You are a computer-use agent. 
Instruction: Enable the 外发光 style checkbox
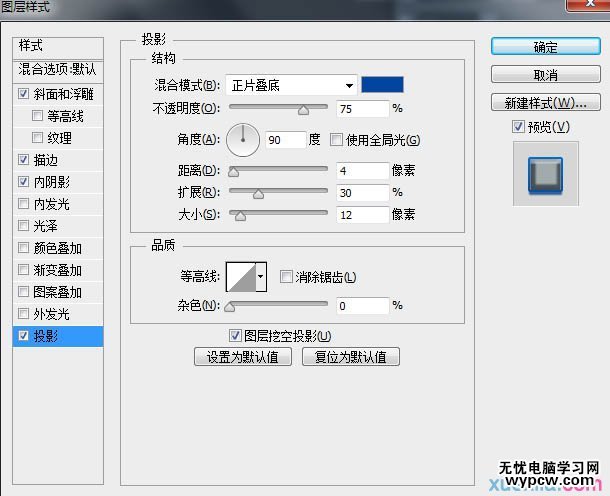pyautogui.click(x=23, y=313)
